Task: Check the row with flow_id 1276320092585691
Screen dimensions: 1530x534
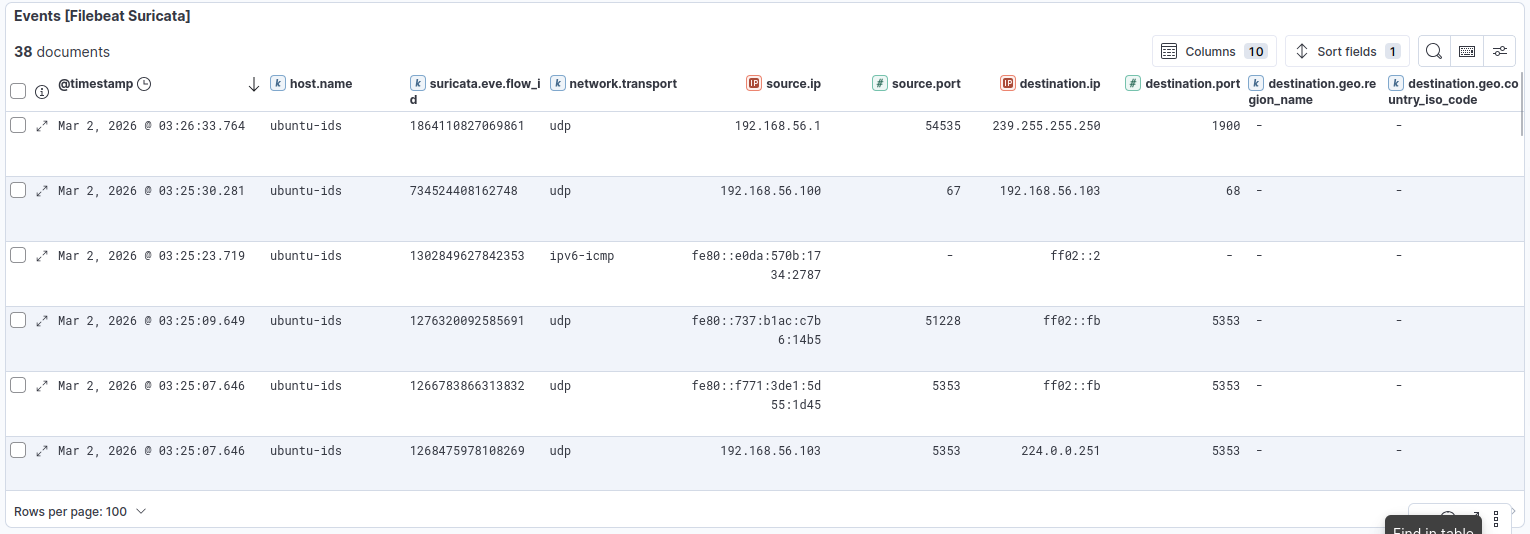Action: 18,320
